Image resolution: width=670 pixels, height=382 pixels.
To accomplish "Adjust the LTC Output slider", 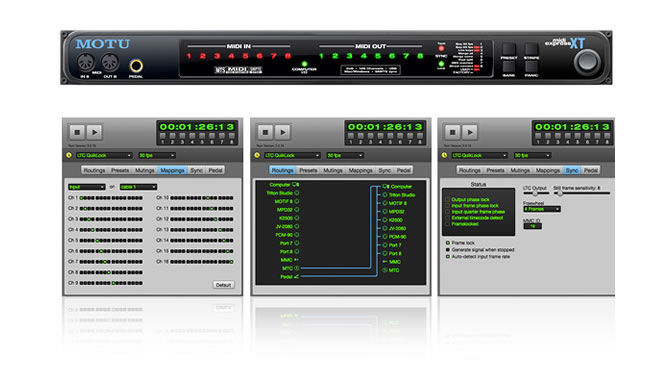I will [536, 194].
